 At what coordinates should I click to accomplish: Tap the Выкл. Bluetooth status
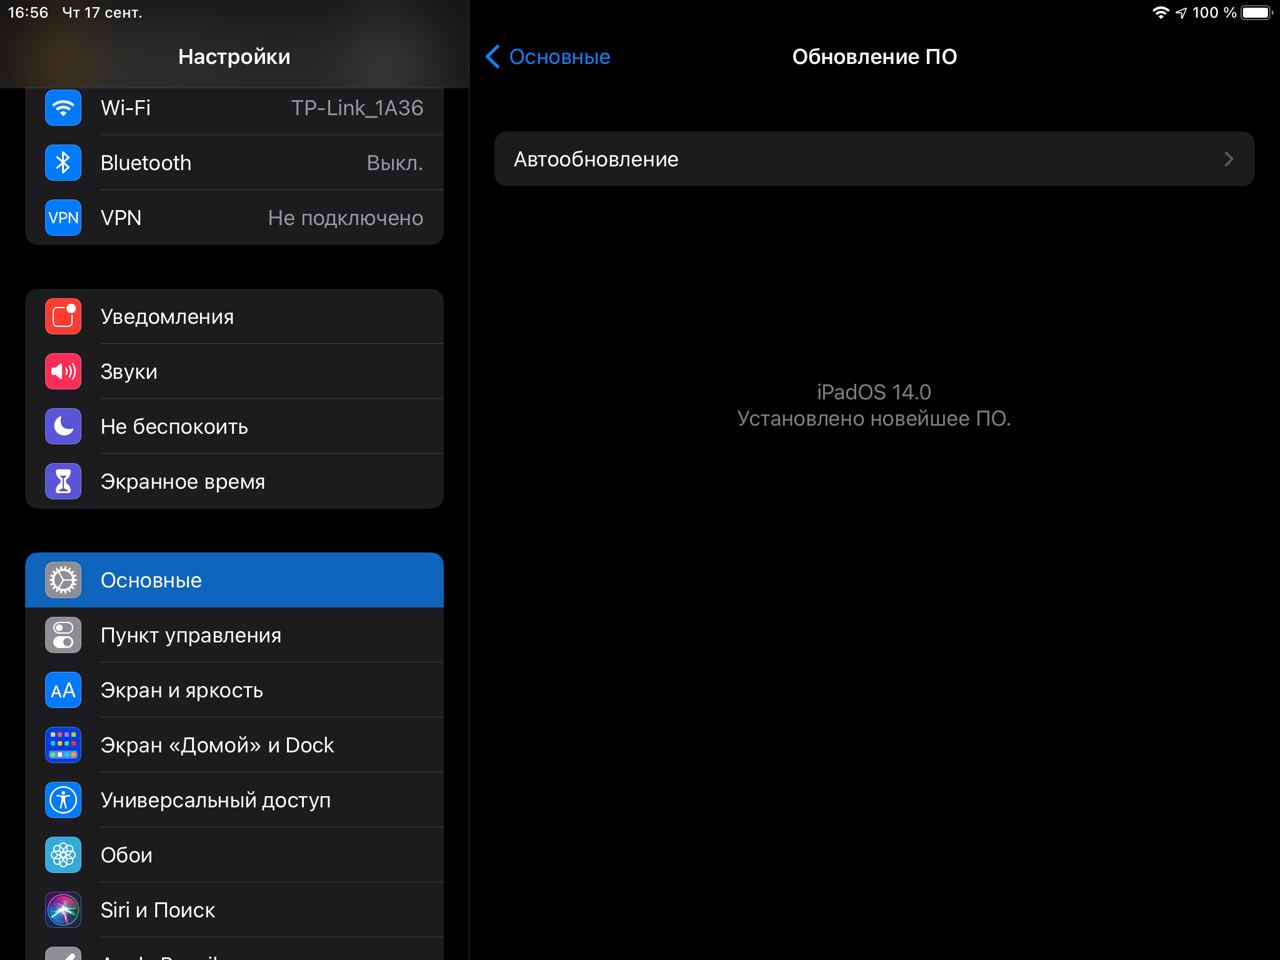coord(395,163)
